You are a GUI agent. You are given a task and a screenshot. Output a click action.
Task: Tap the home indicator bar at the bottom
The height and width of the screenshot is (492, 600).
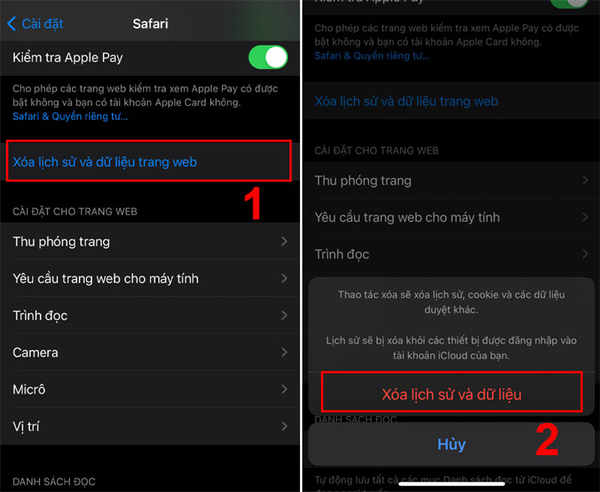coord(452,484)
